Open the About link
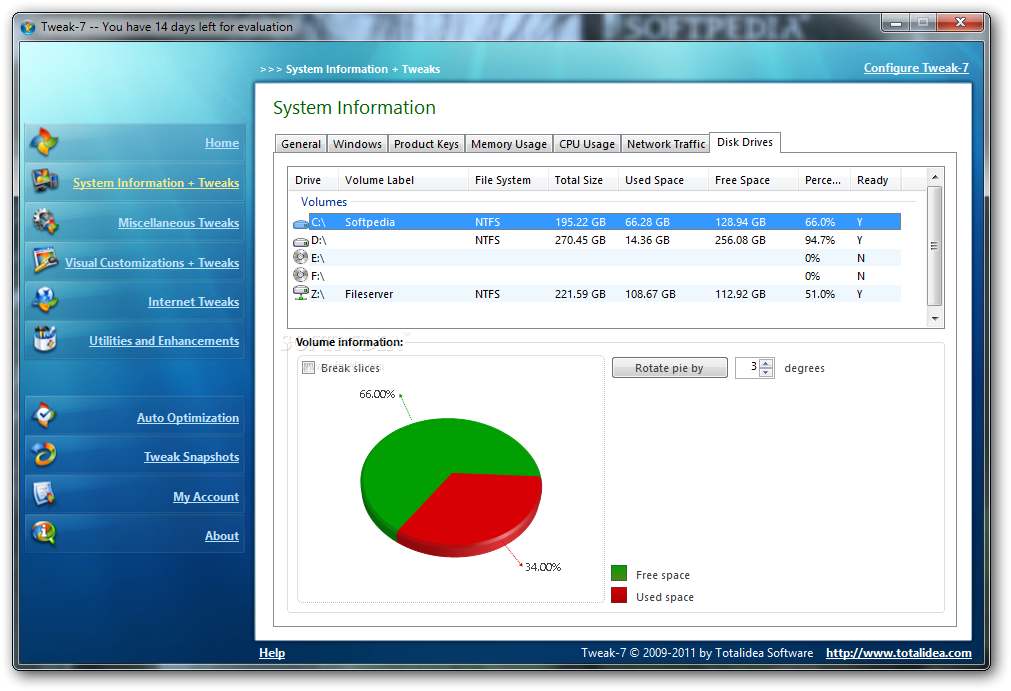The image size is (1011, 691). coord(222,536)
